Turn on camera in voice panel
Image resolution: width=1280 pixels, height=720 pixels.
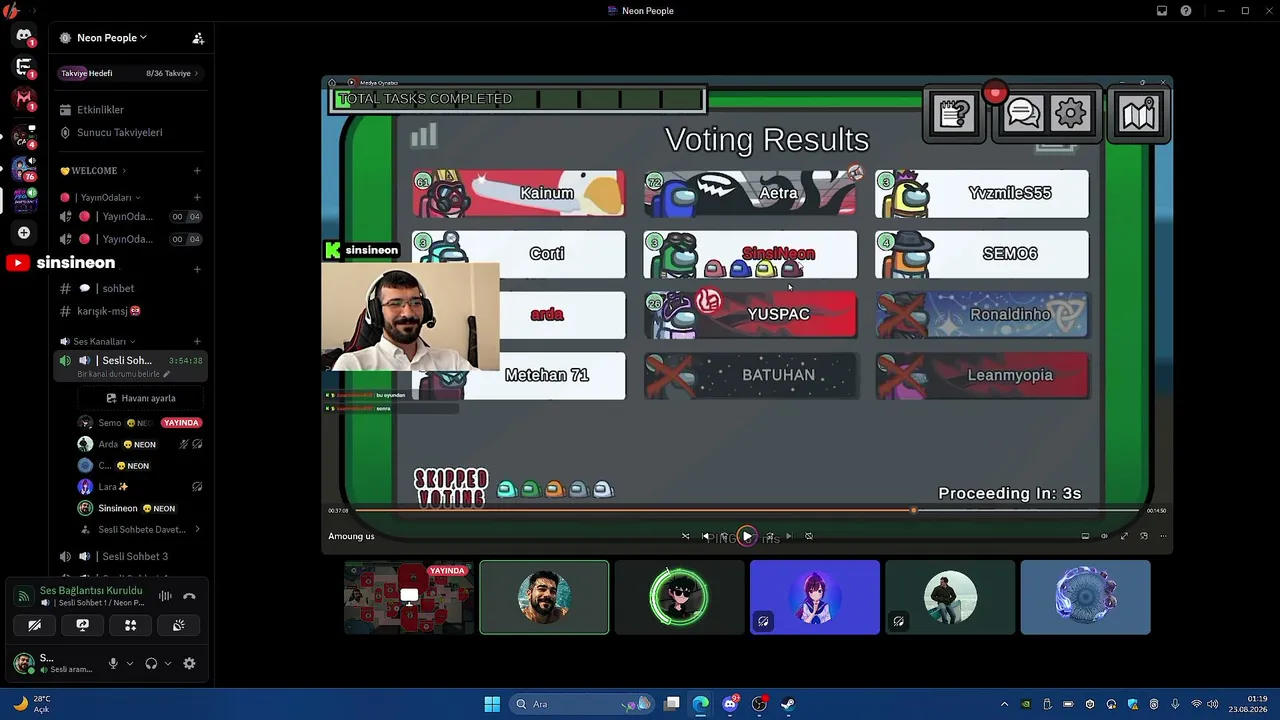35,625
